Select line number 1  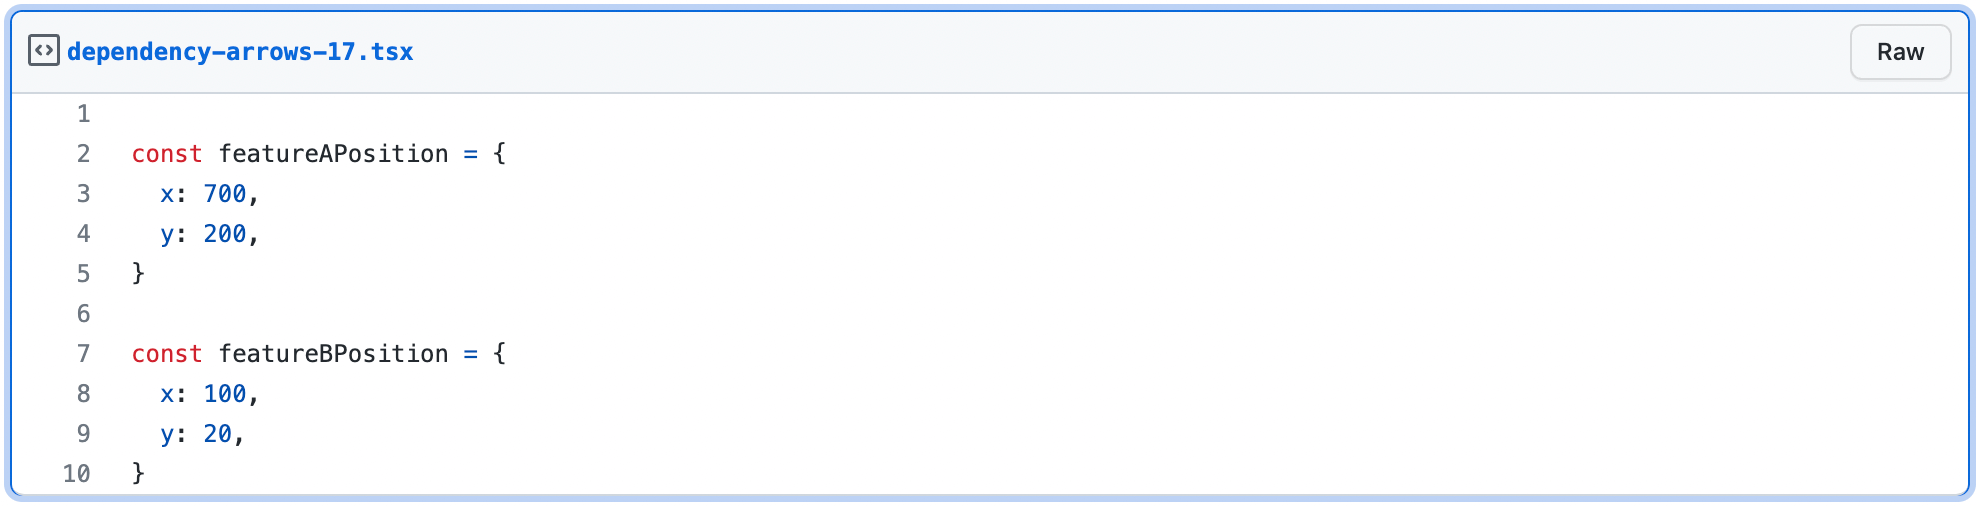click(84, 114)
